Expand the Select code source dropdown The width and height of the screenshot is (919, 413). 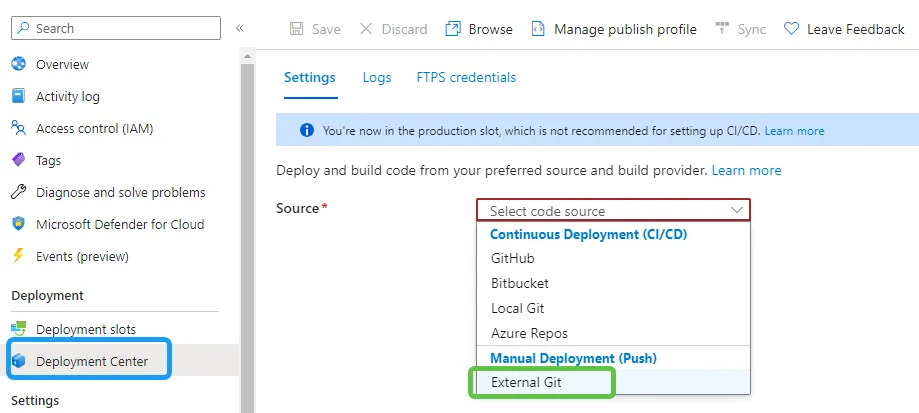tap(613, 211)
